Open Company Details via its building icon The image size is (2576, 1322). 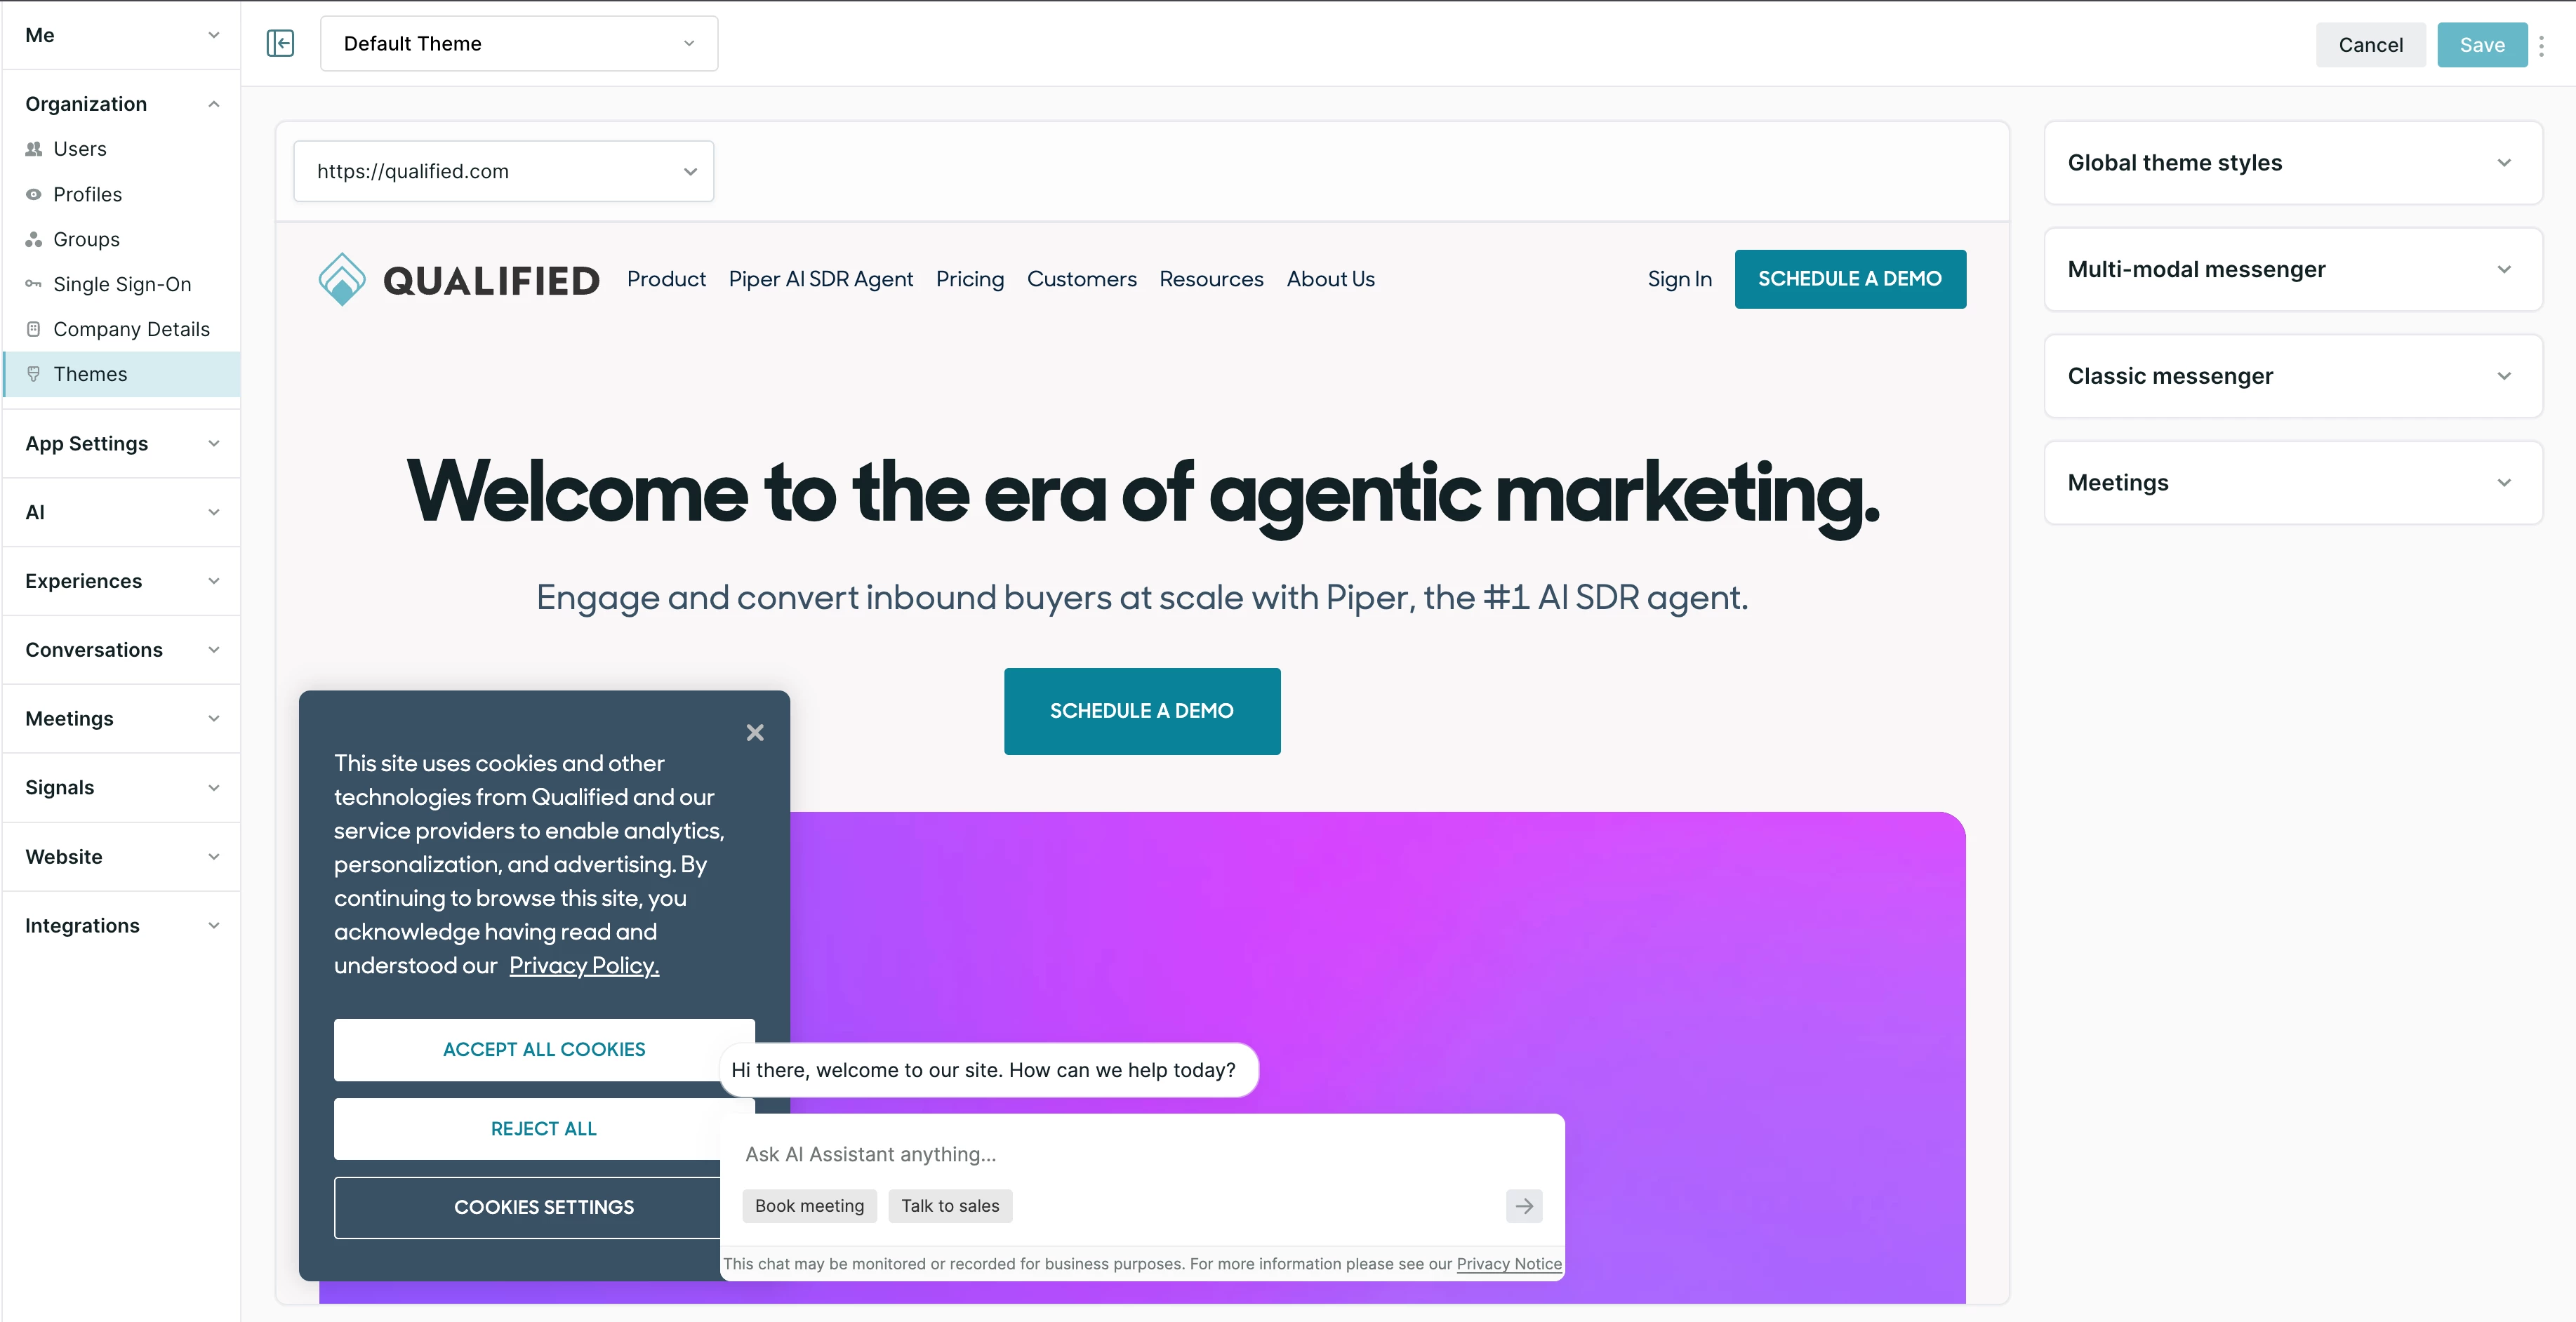(x=34, y=329)
